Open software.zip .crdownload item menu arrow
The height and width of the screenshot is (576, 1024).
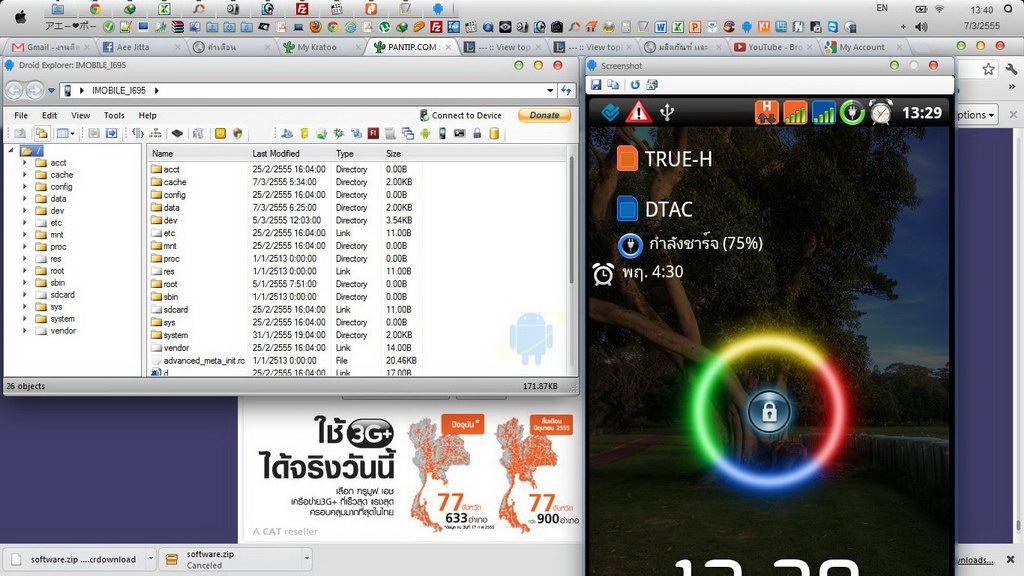click(151, 559)
